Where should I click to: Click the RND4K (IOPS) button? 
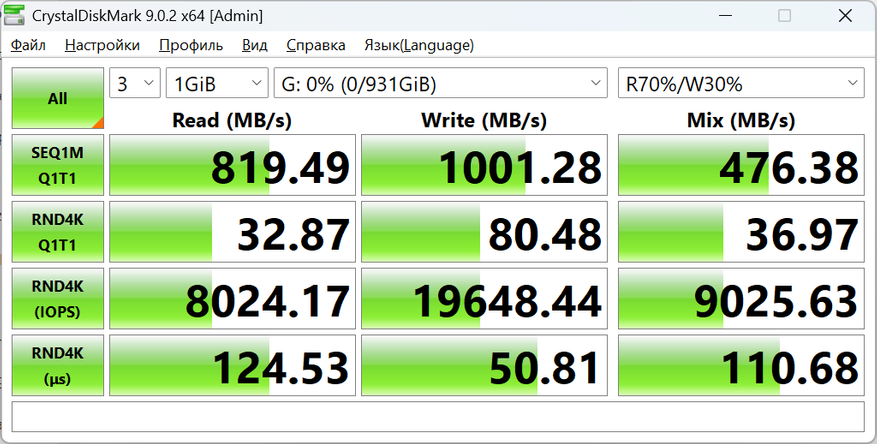[x=58, y=299]
